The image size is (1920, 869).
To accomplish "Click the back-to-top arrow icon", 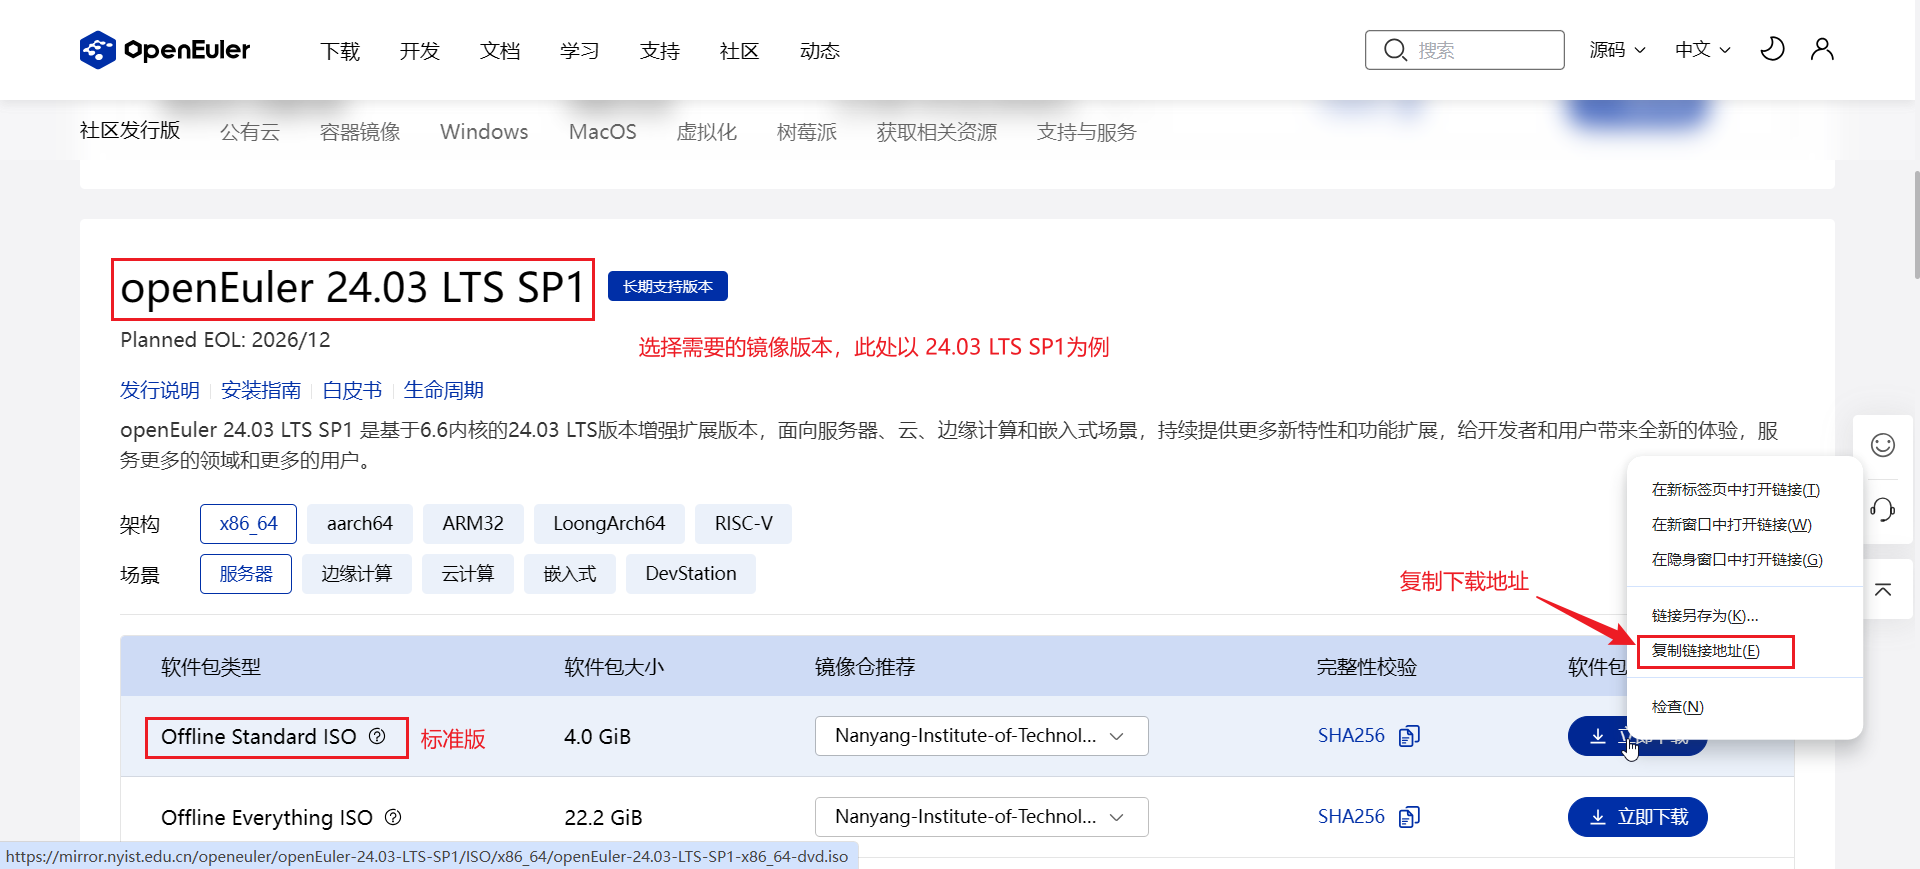I will coord(1883,590).
